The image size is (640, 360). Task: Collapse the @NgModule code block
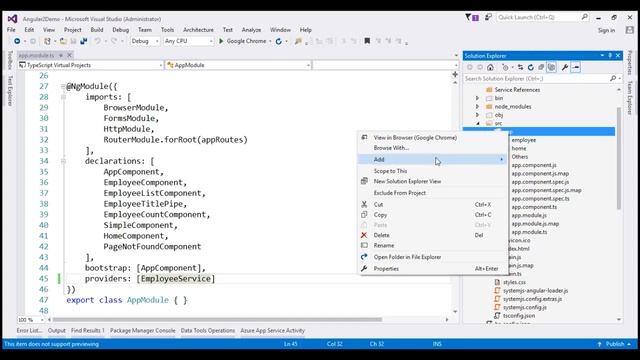63,87
